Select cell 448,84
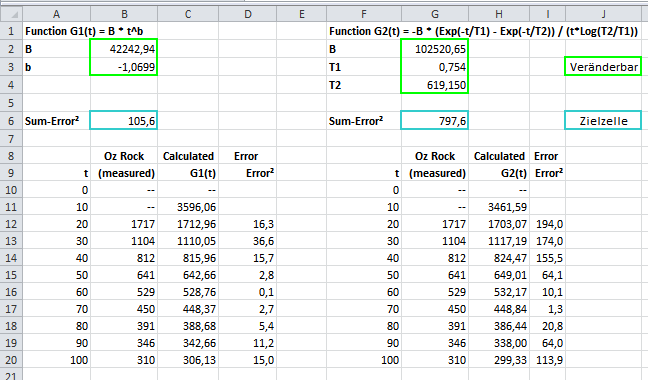The height and width of the screenshot is (380, 648). [499, 309]
